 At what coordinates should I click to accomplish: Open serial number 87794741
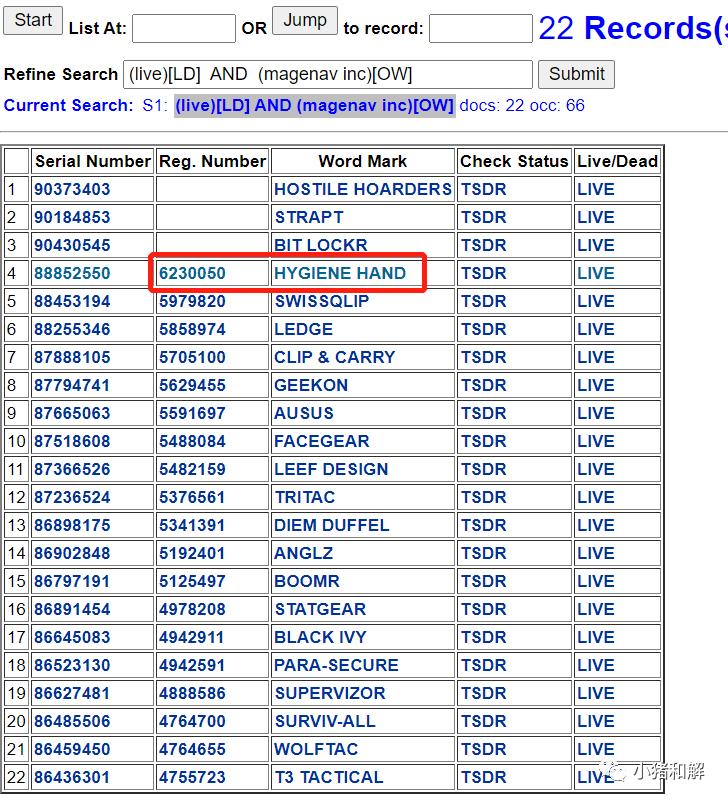tap(72, 385)
